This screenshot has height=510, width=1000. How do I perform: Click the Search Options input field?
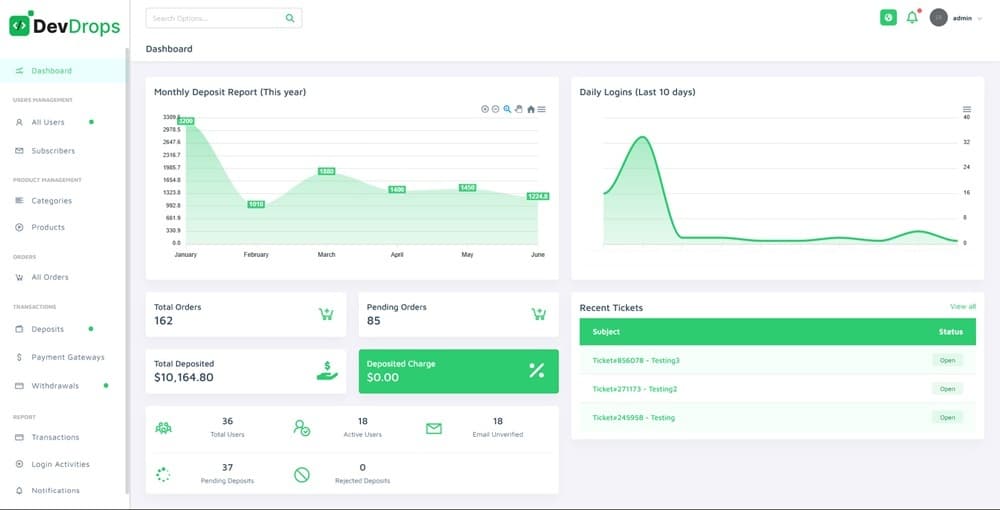click(212, 18)
